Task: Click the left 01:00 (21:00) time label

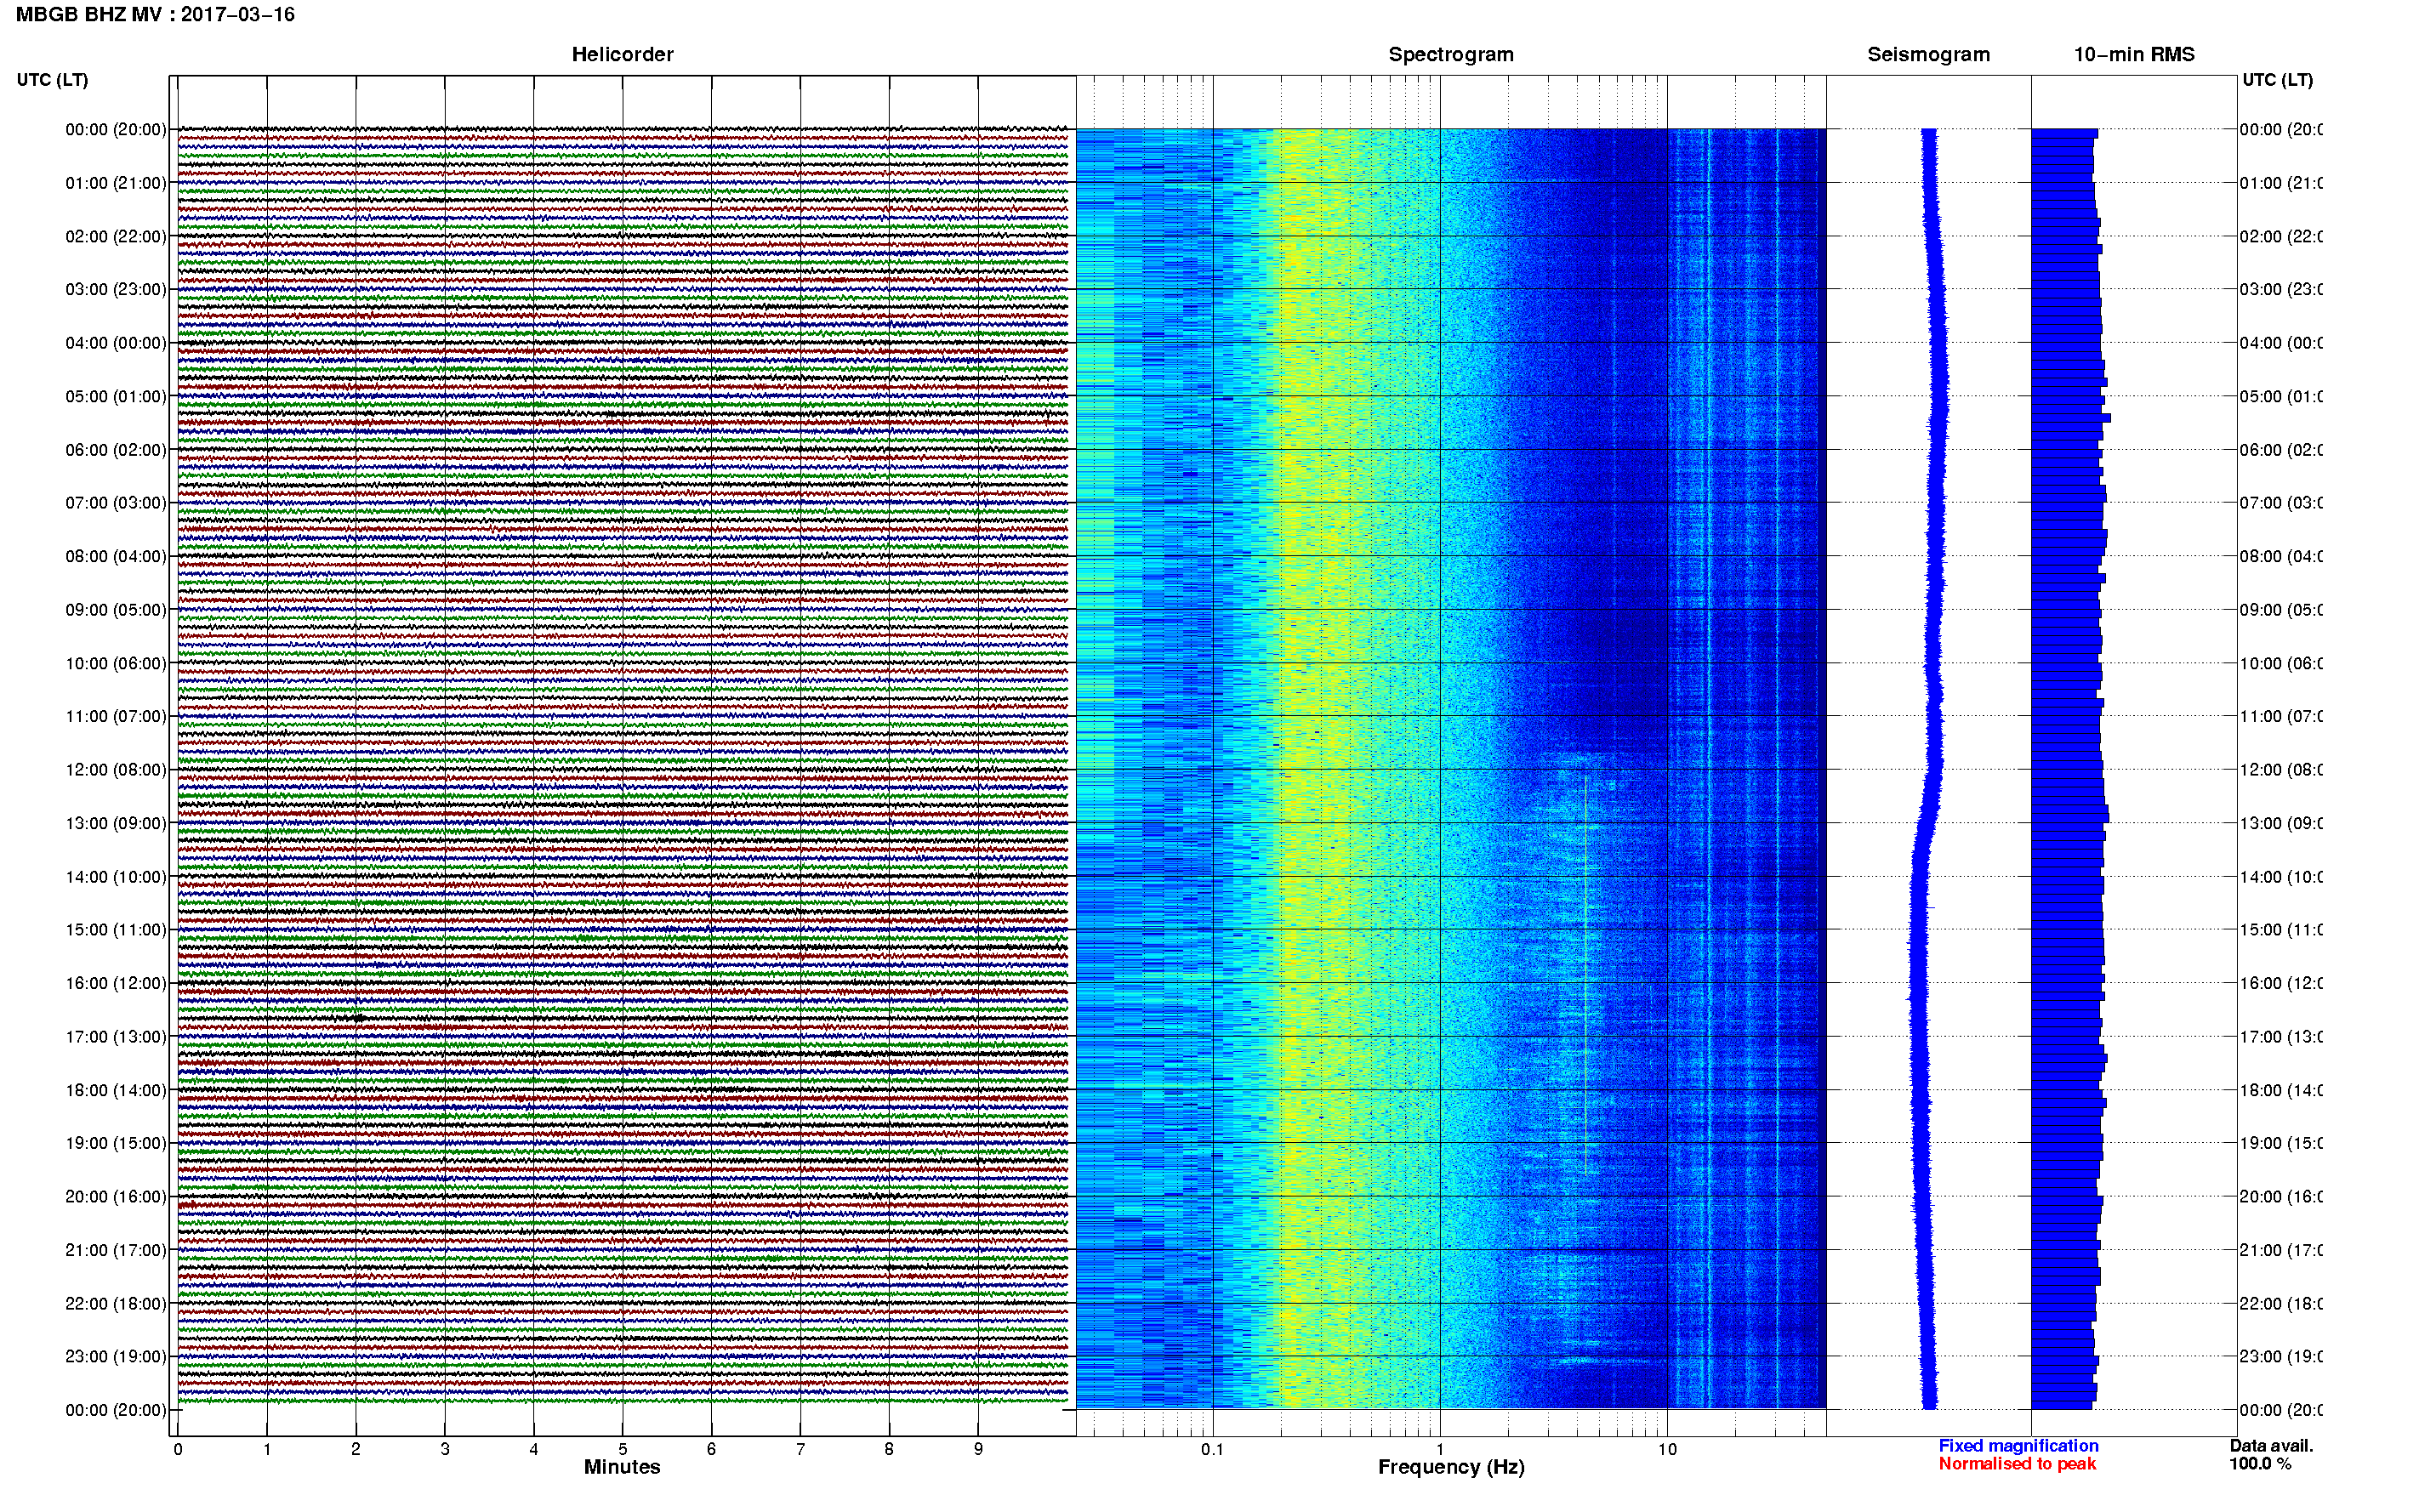Action: coord(116,183)
